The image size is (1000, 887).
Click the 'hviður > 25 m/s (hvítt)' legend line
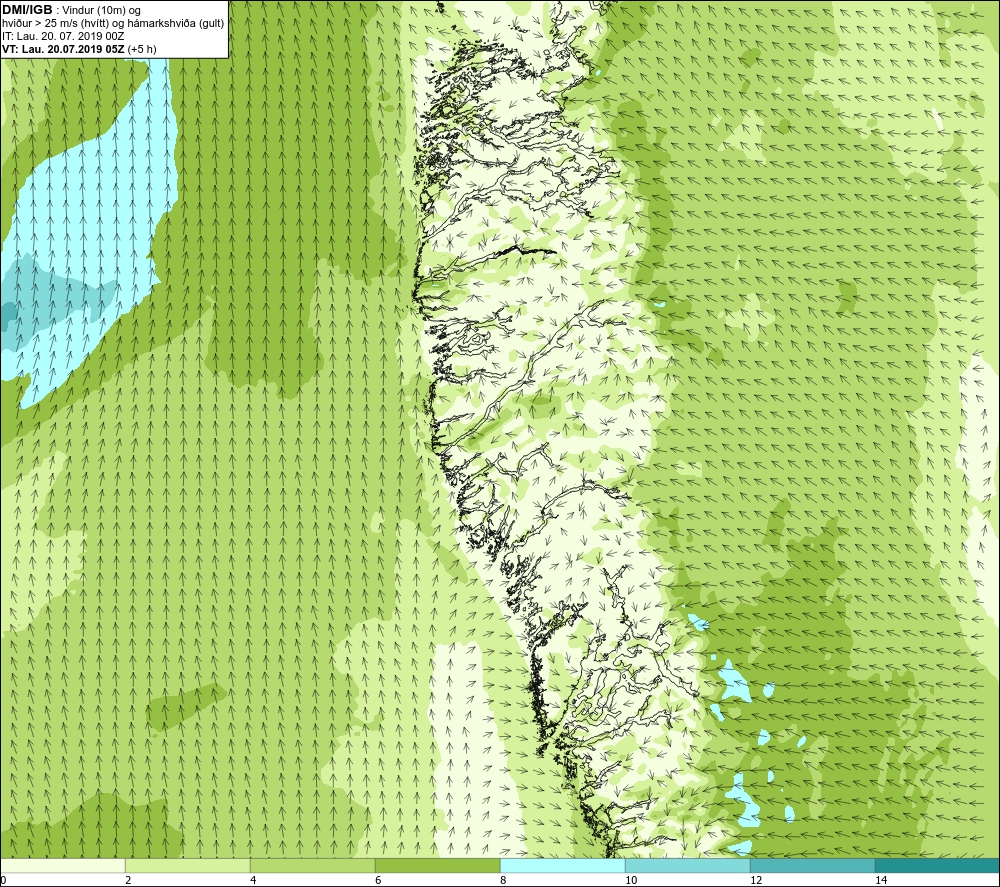pyautogui.click(x=113, y=24)
